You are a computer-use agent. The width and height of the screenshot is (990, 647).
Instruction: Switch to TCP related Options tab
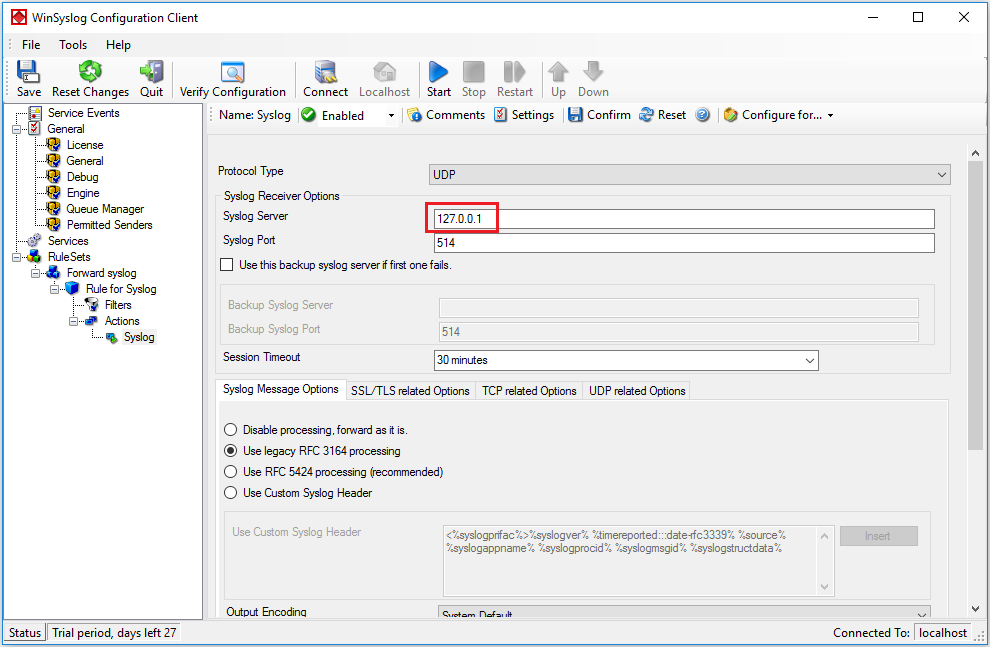pos(529,391)
